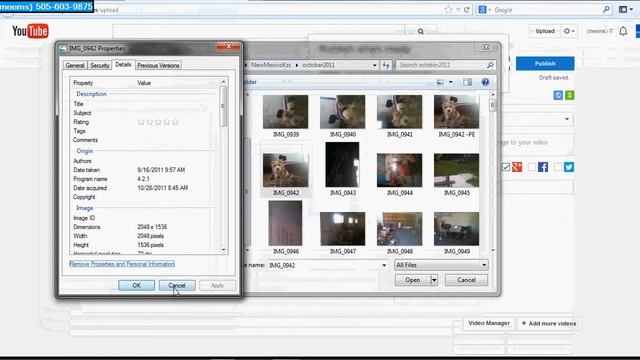Click the search icon in Search october2011 box
The image size is (640, 360).
tap(490, 65)
